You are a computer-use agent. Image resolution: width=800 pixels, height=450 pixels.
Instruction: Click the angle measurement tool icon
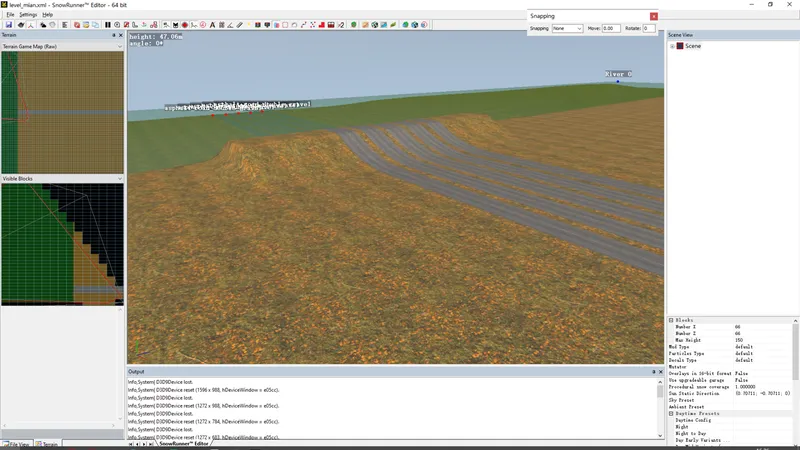[x=230, y=24]
